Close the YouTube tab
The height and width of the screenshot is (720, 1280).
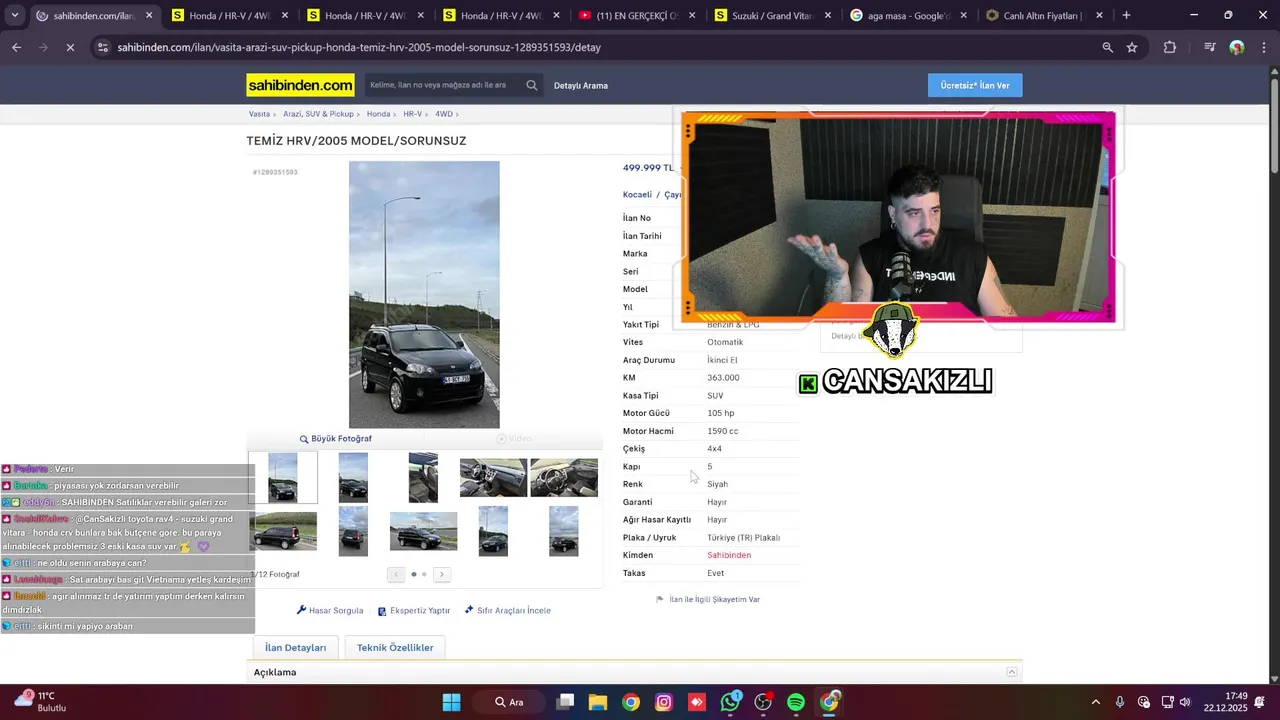point(692,16)
